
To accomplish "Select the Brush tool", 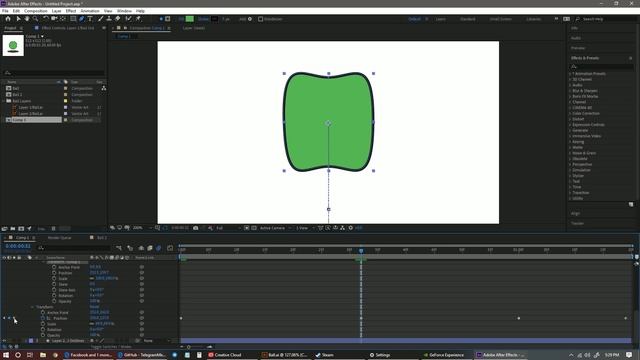I will [x=100, y=19].
